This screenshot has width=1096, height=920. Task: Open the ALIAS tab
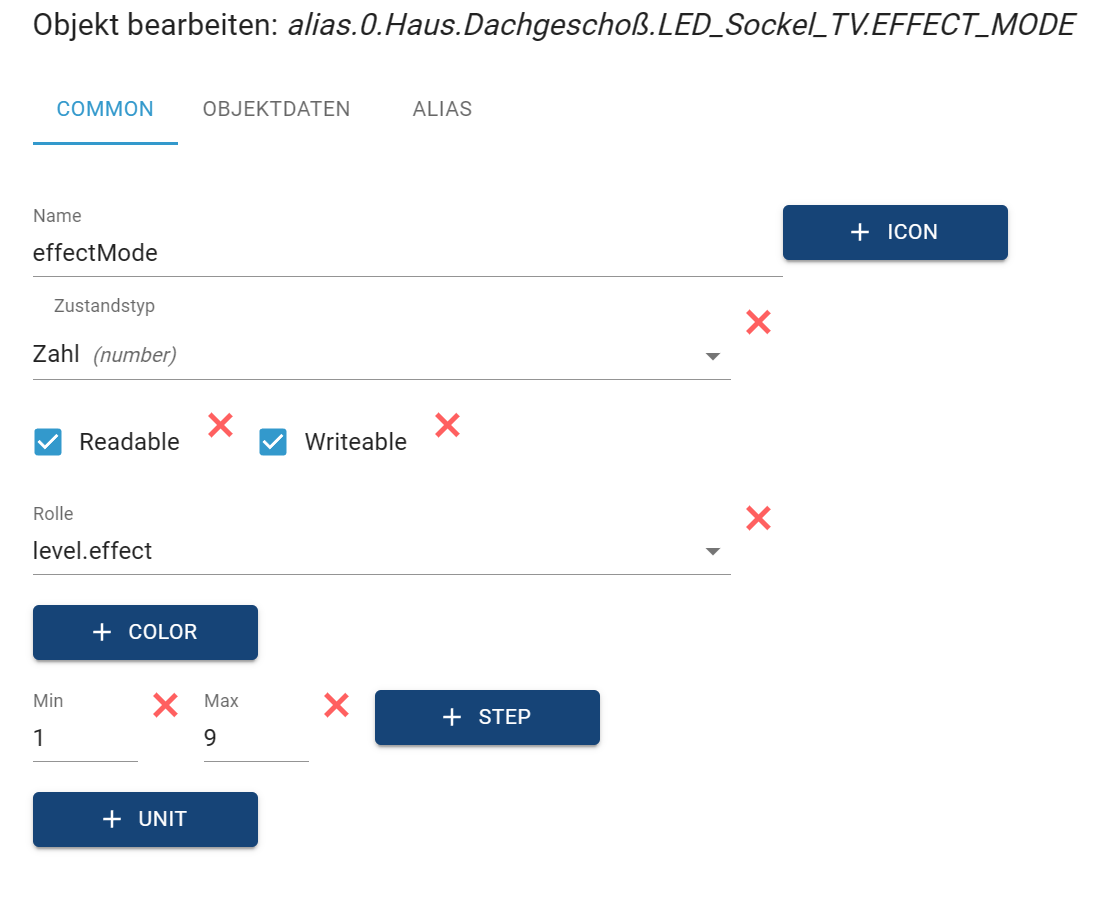click(x=442, y=109)
